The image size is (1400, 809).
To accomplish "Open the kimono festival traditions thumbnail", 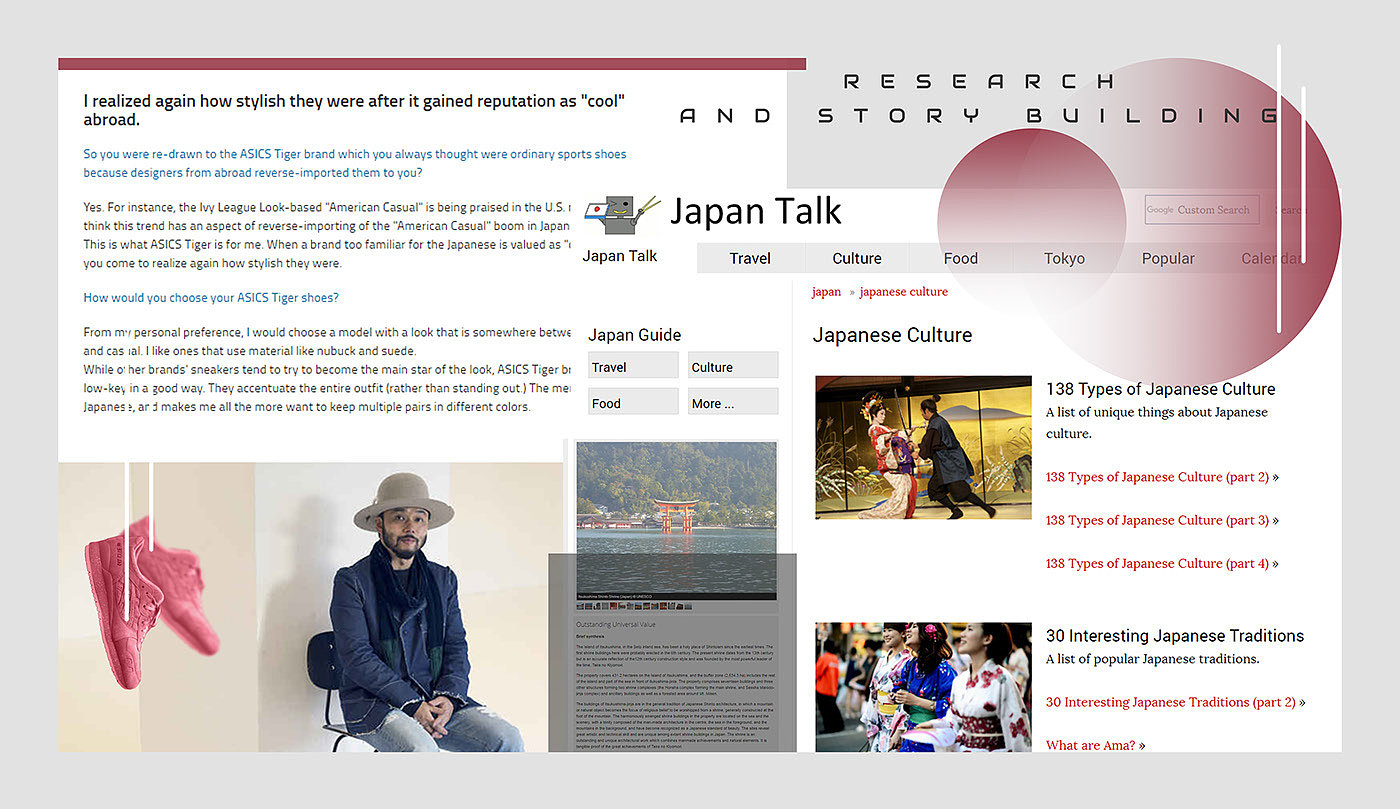I will click(923, 687).
